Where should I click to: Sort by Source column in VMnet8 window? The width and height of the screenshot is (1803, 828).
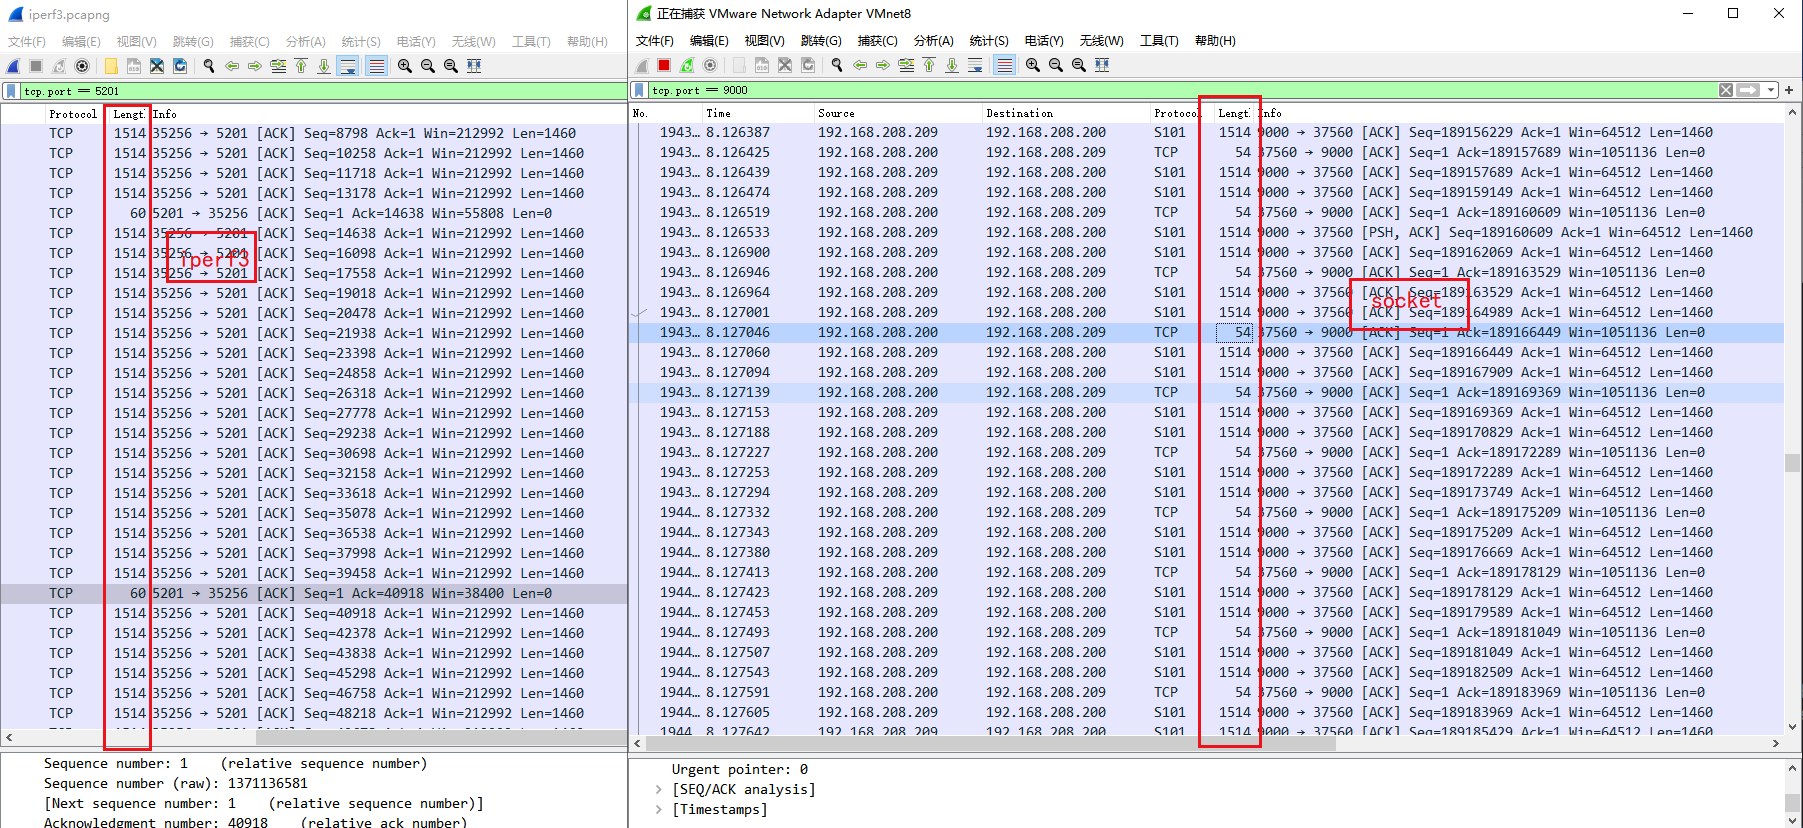pos(897,113)
